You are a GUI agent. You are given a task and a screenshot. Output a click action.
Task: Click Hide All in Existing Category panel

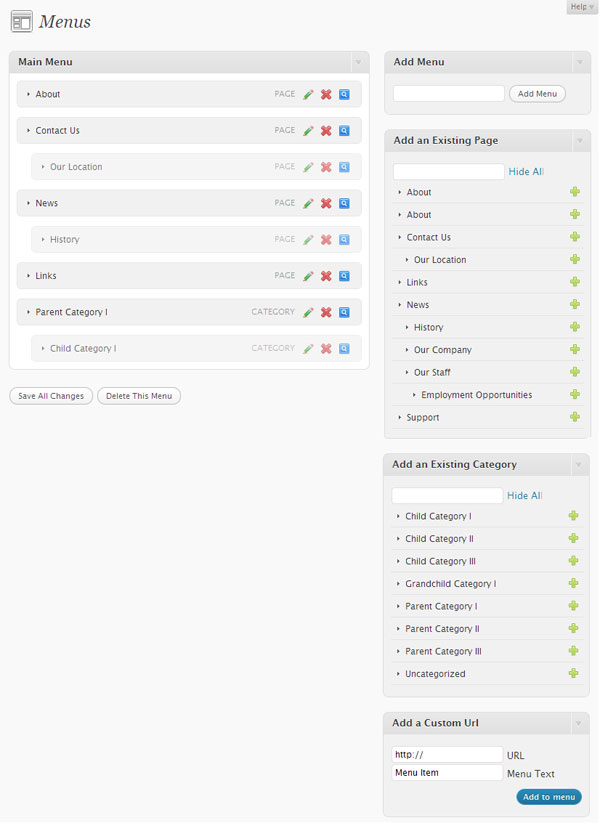524,495
